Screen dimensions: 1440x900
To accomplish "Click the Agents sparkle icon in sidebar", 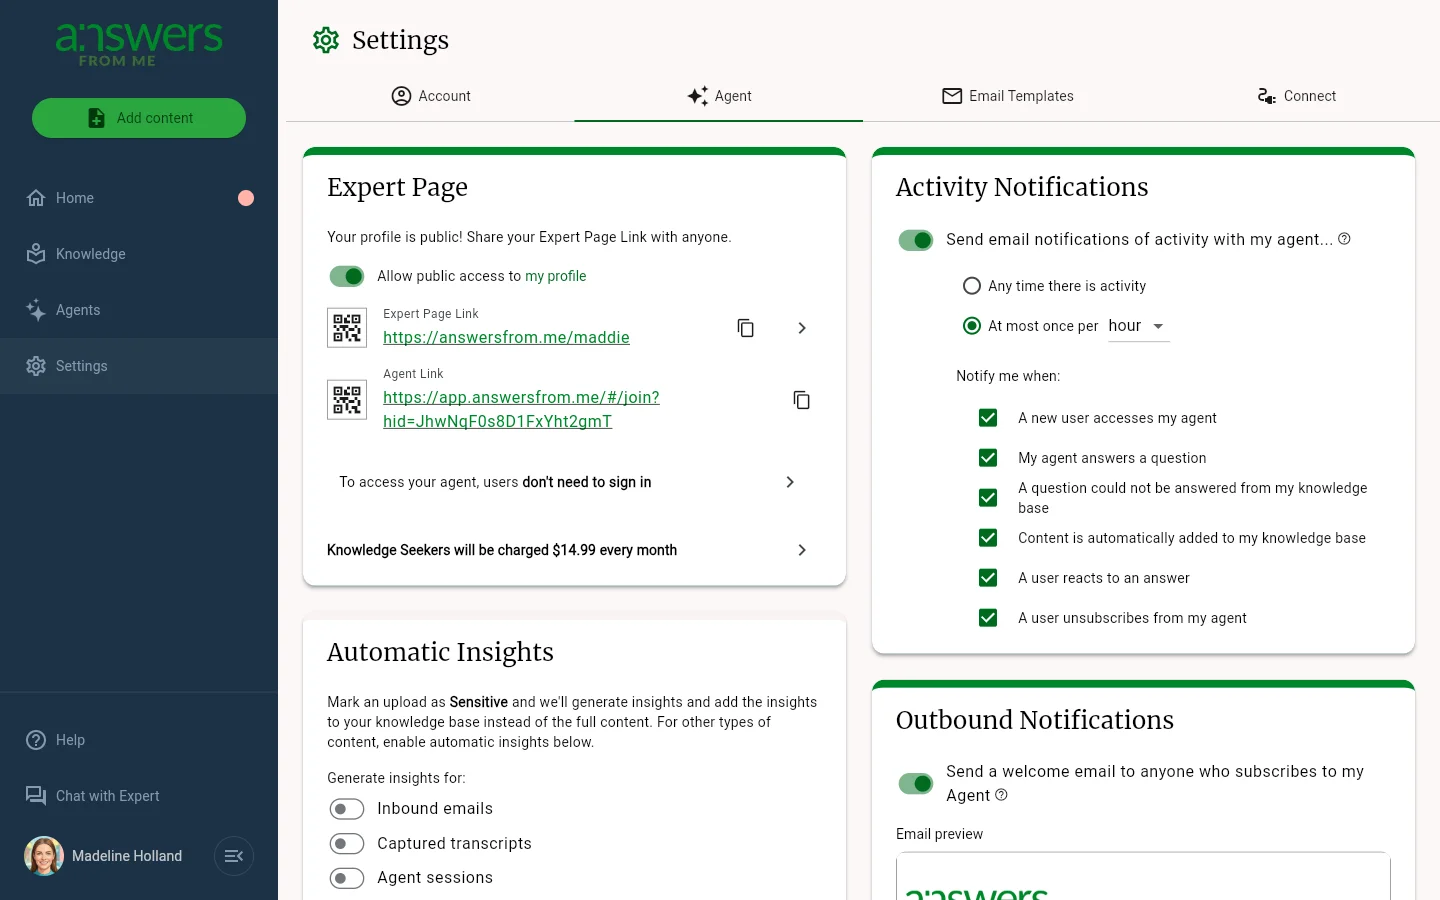I will point(36,310).
